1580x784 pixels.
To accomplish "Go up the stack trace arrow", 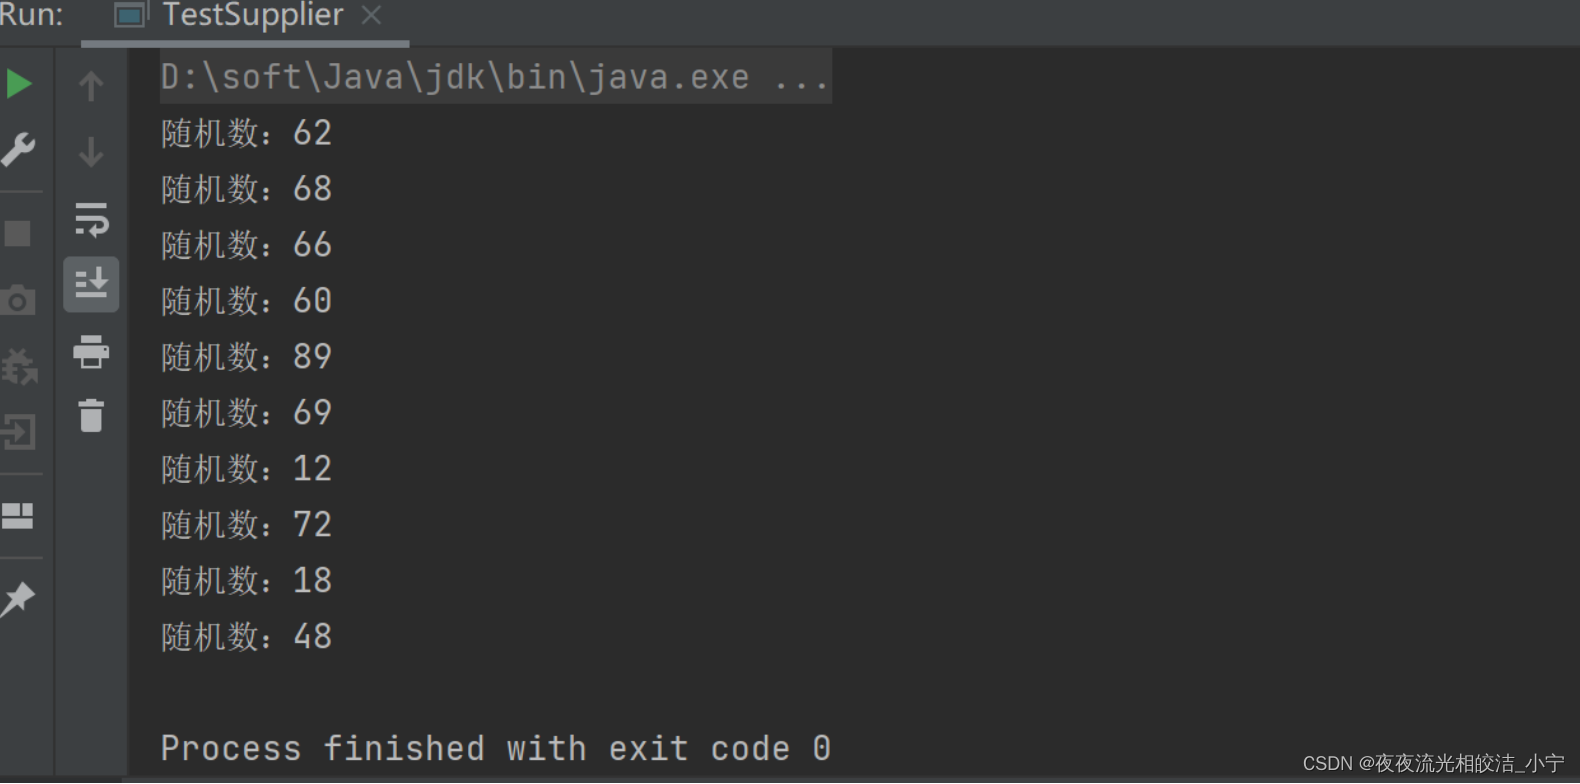I will (x=91, y=86).
